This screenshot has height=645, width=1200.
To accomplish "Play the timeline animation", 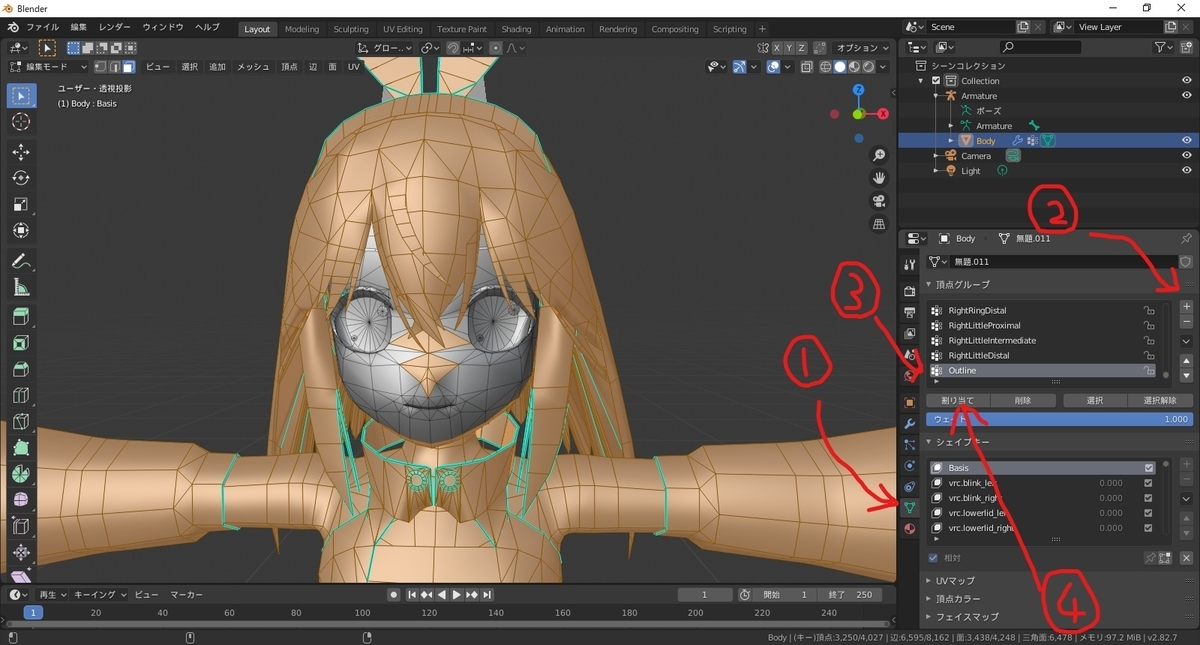I will [x=457, y=595].
